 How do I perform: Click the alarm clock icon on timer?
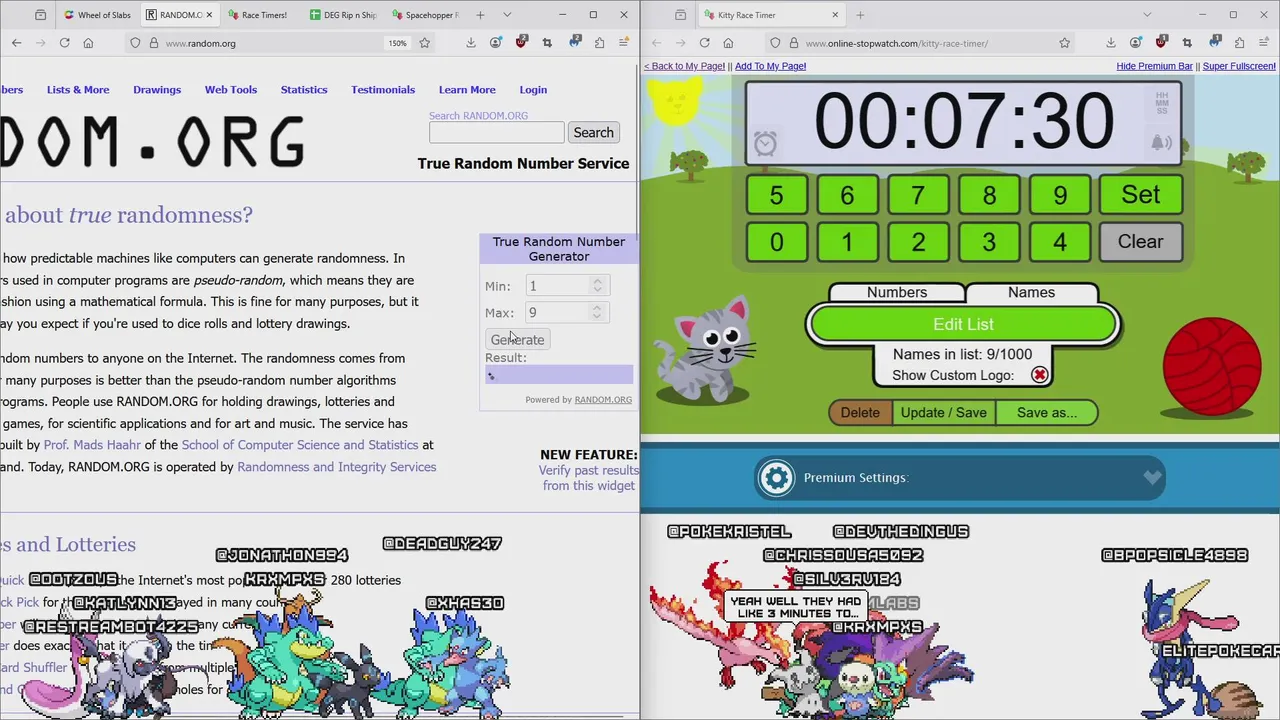point(765,144)
